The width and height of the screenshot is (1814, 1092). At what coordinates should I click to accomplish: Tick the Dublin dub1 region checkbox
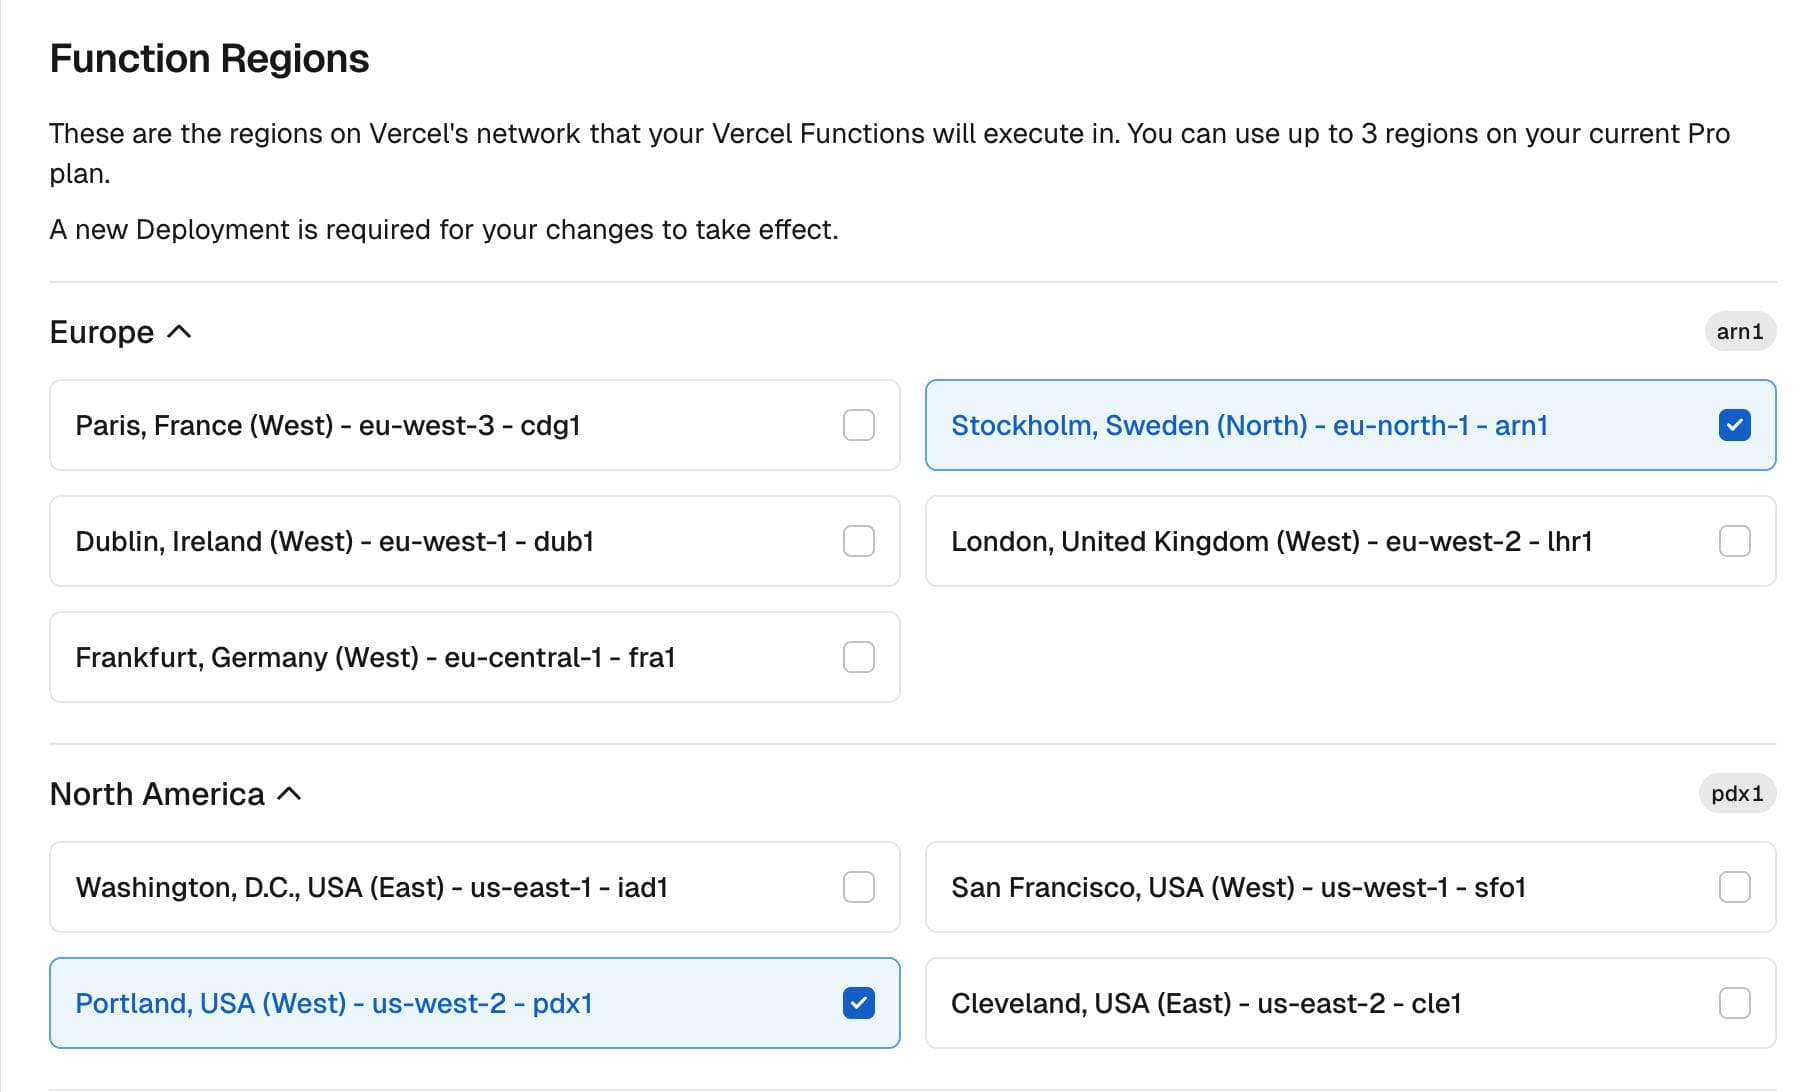tap(858, 541)
